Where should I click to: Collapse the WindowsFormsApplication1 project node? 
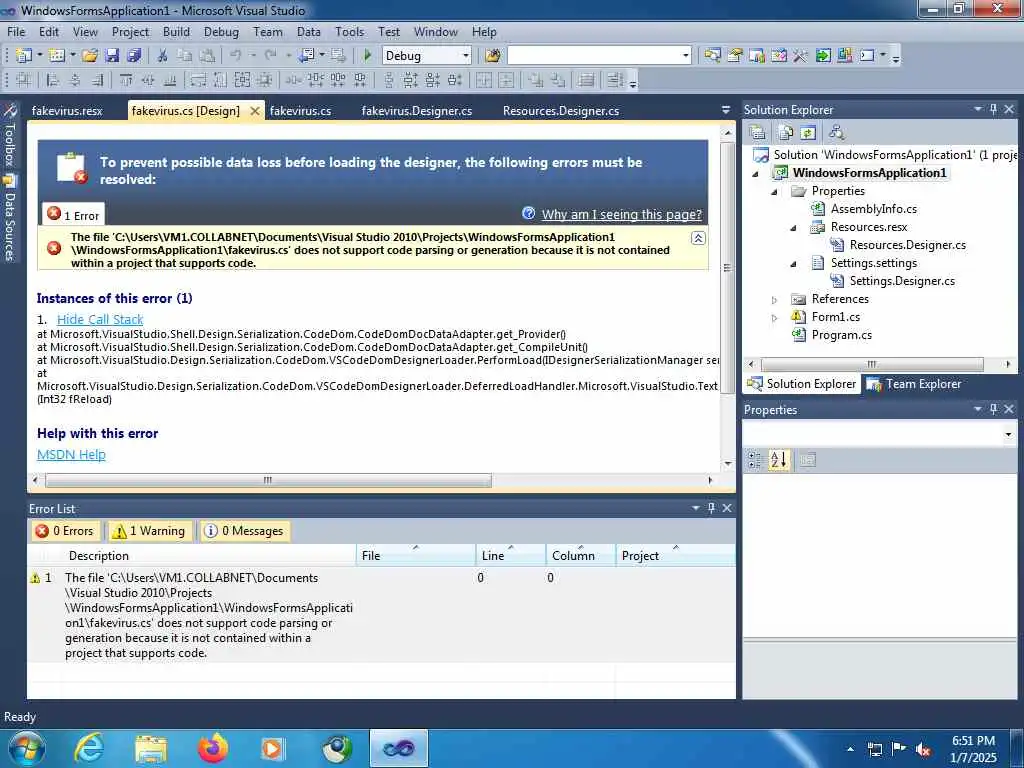click(x=756, y=174)
